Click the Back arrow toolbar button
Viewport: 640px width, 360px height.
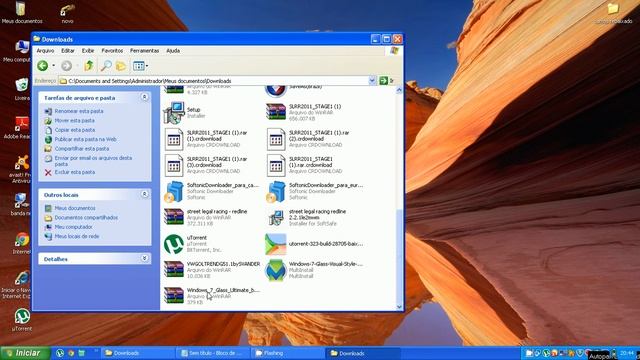[42, 66]
